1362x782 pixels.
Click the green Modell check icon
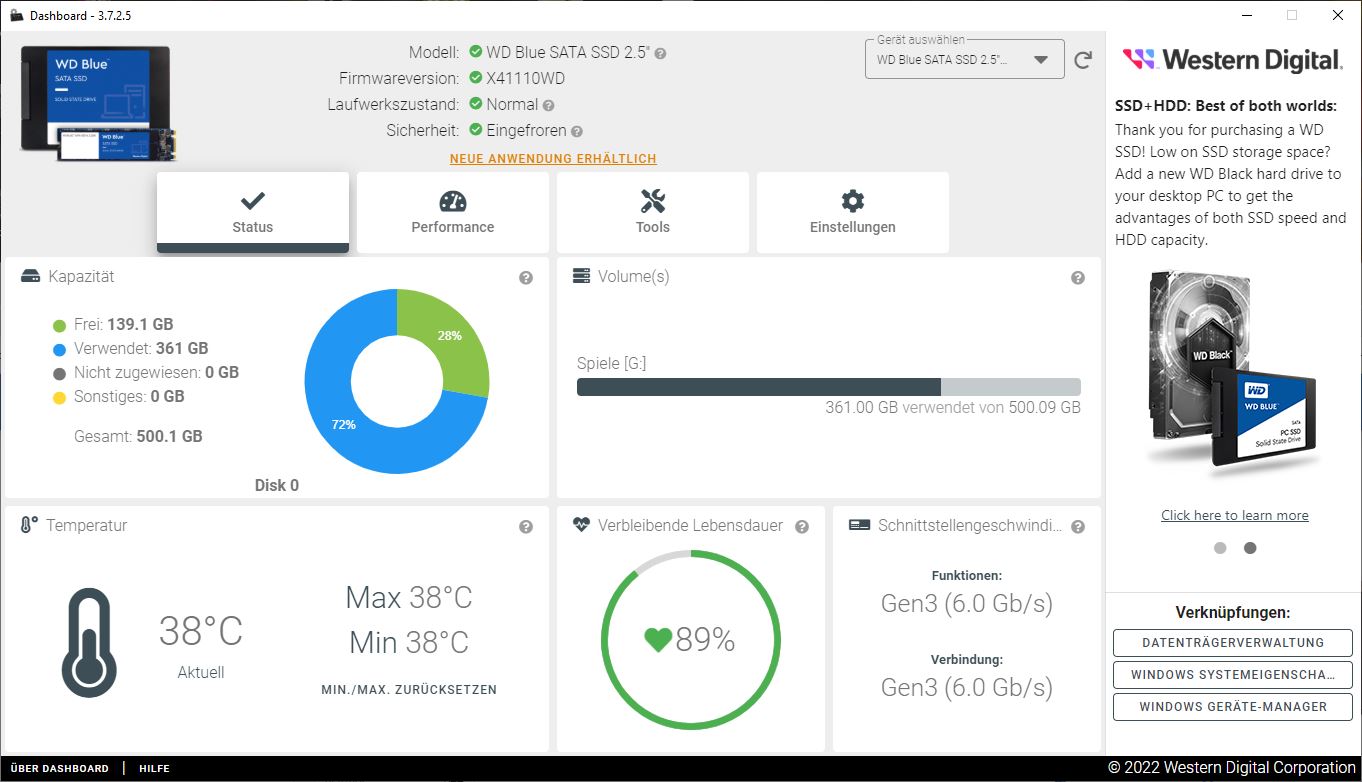click(x=476, y=52)
